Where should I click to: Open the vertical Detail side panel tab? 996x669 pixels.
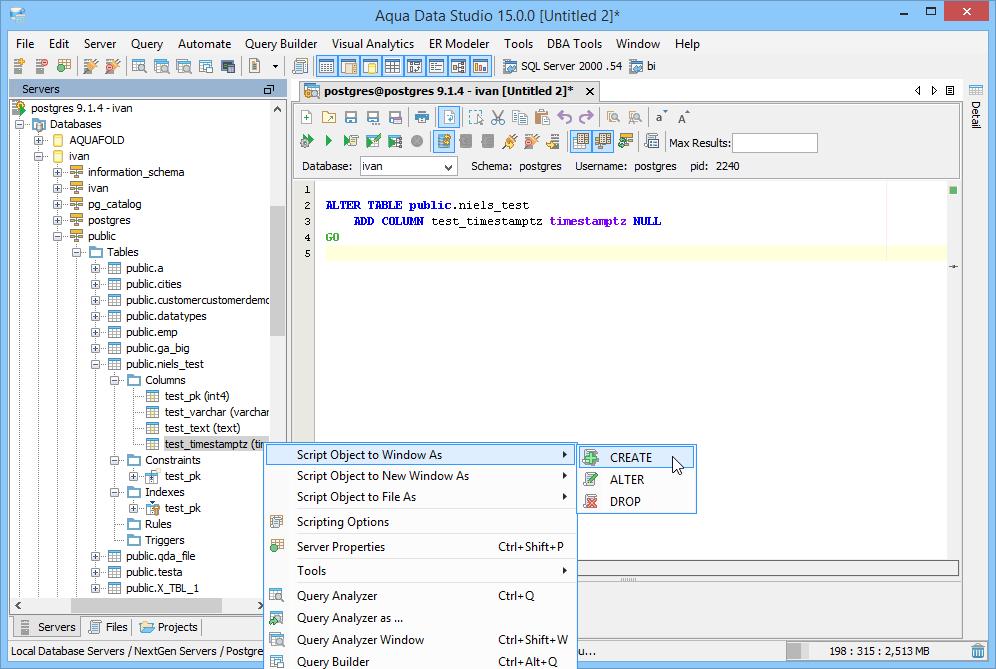976,107
